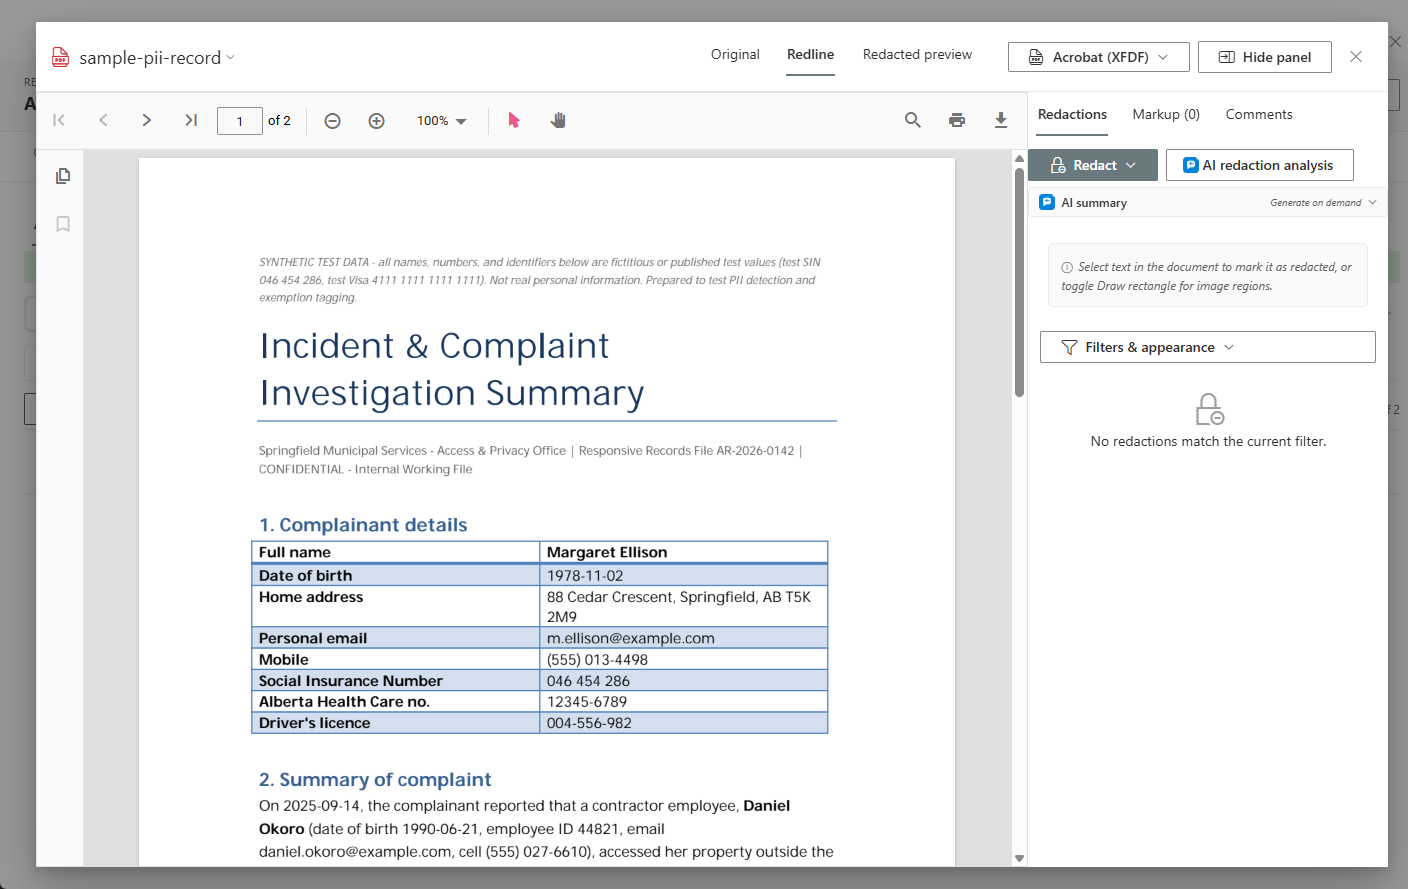Click Hide panel button

(1265, 57)
